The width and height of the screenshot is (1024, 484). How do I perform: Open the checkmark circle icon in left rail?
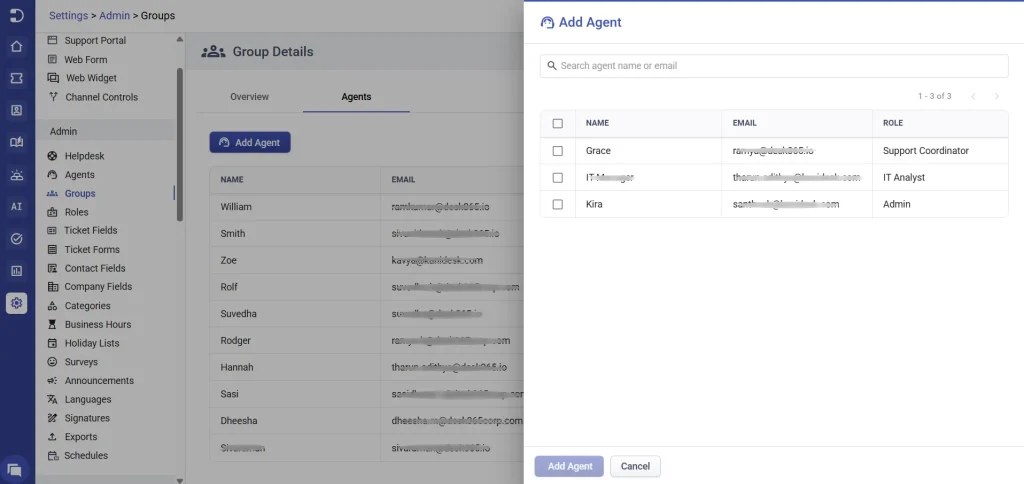point(16,239)
